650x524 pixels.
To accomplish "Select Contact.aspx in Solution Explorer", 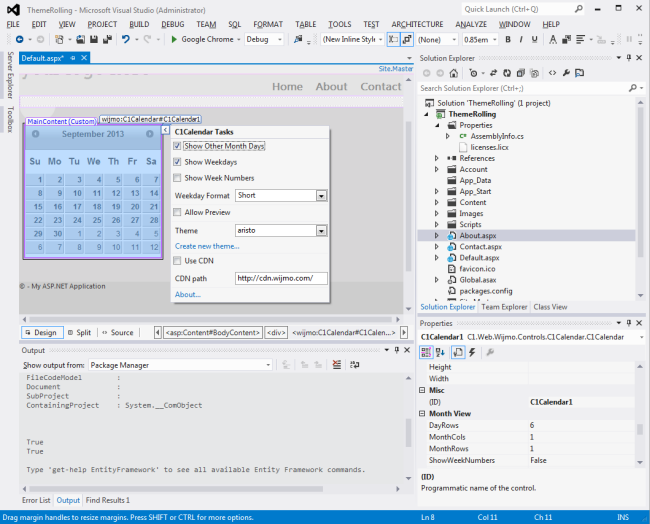I will [x=479, y=246].
